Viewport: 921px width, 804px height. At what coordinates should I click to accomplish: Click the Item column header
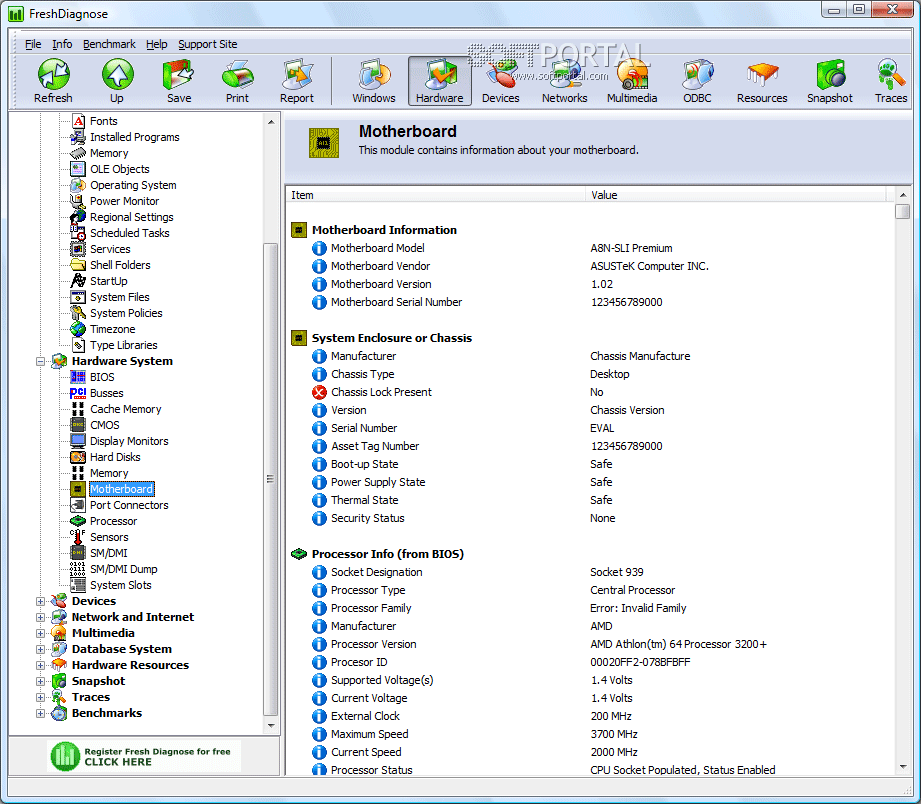pos(435,195)
